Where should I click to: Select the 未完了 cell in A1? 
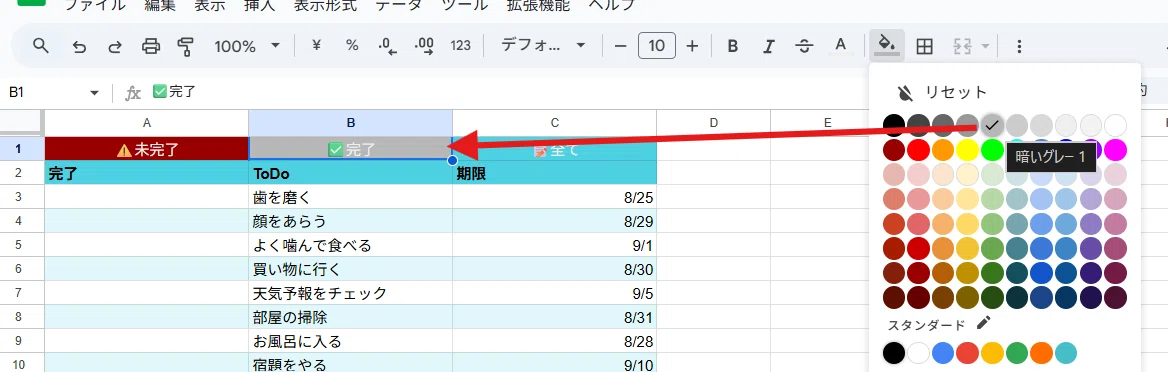point(147,148)
